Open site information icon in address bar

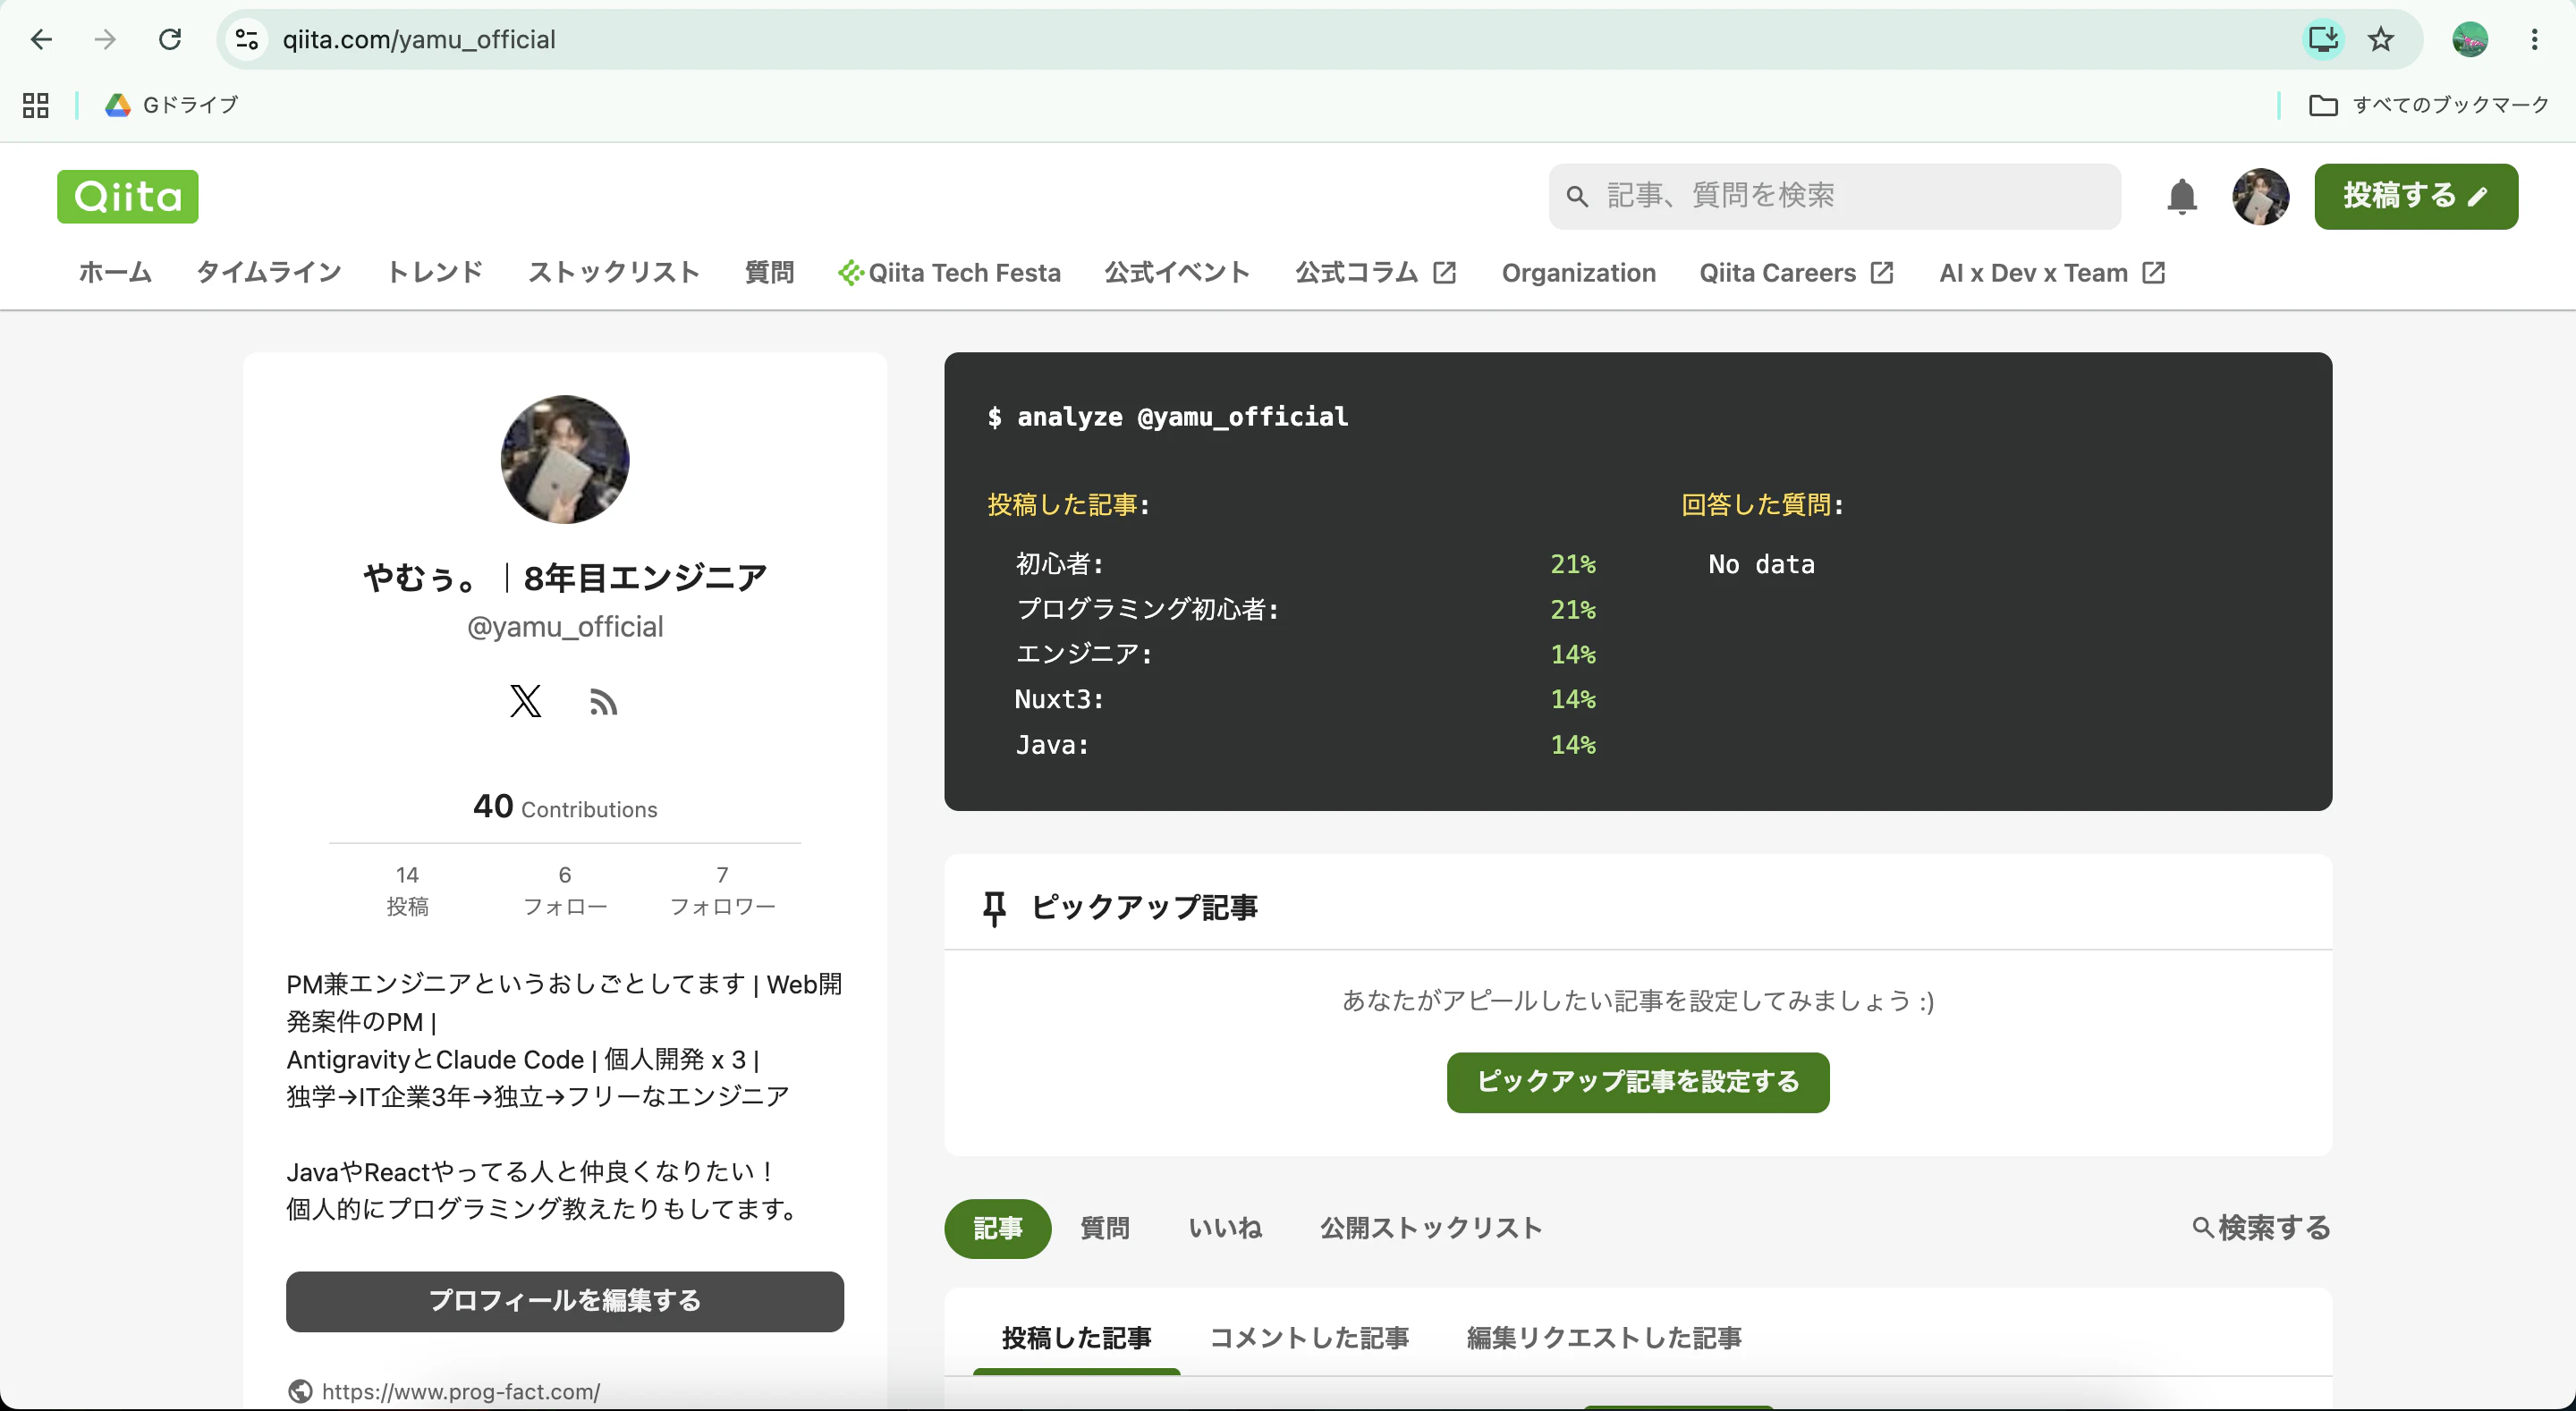247,39
